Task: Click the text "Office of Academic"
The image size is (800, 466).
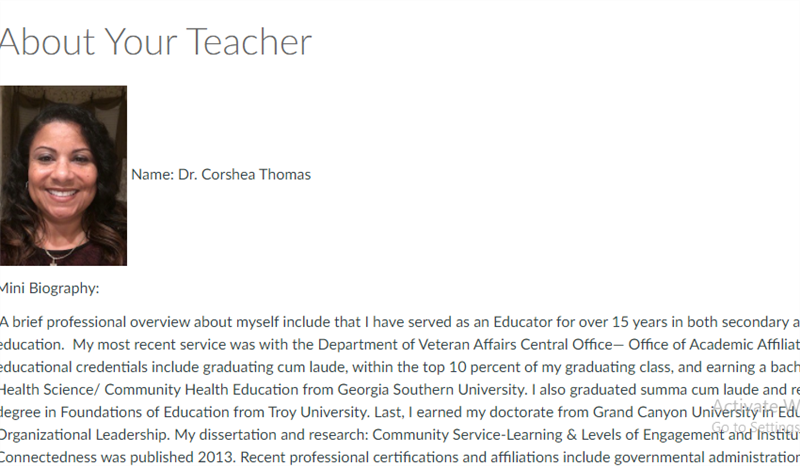Action: click(x=691, y=345)
